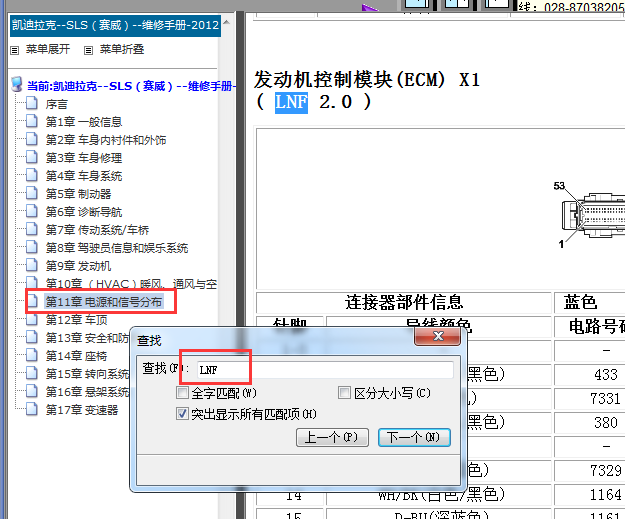Open the current manual root node 当前:凯迪拉克--SLS

click(x=132, y=86)
